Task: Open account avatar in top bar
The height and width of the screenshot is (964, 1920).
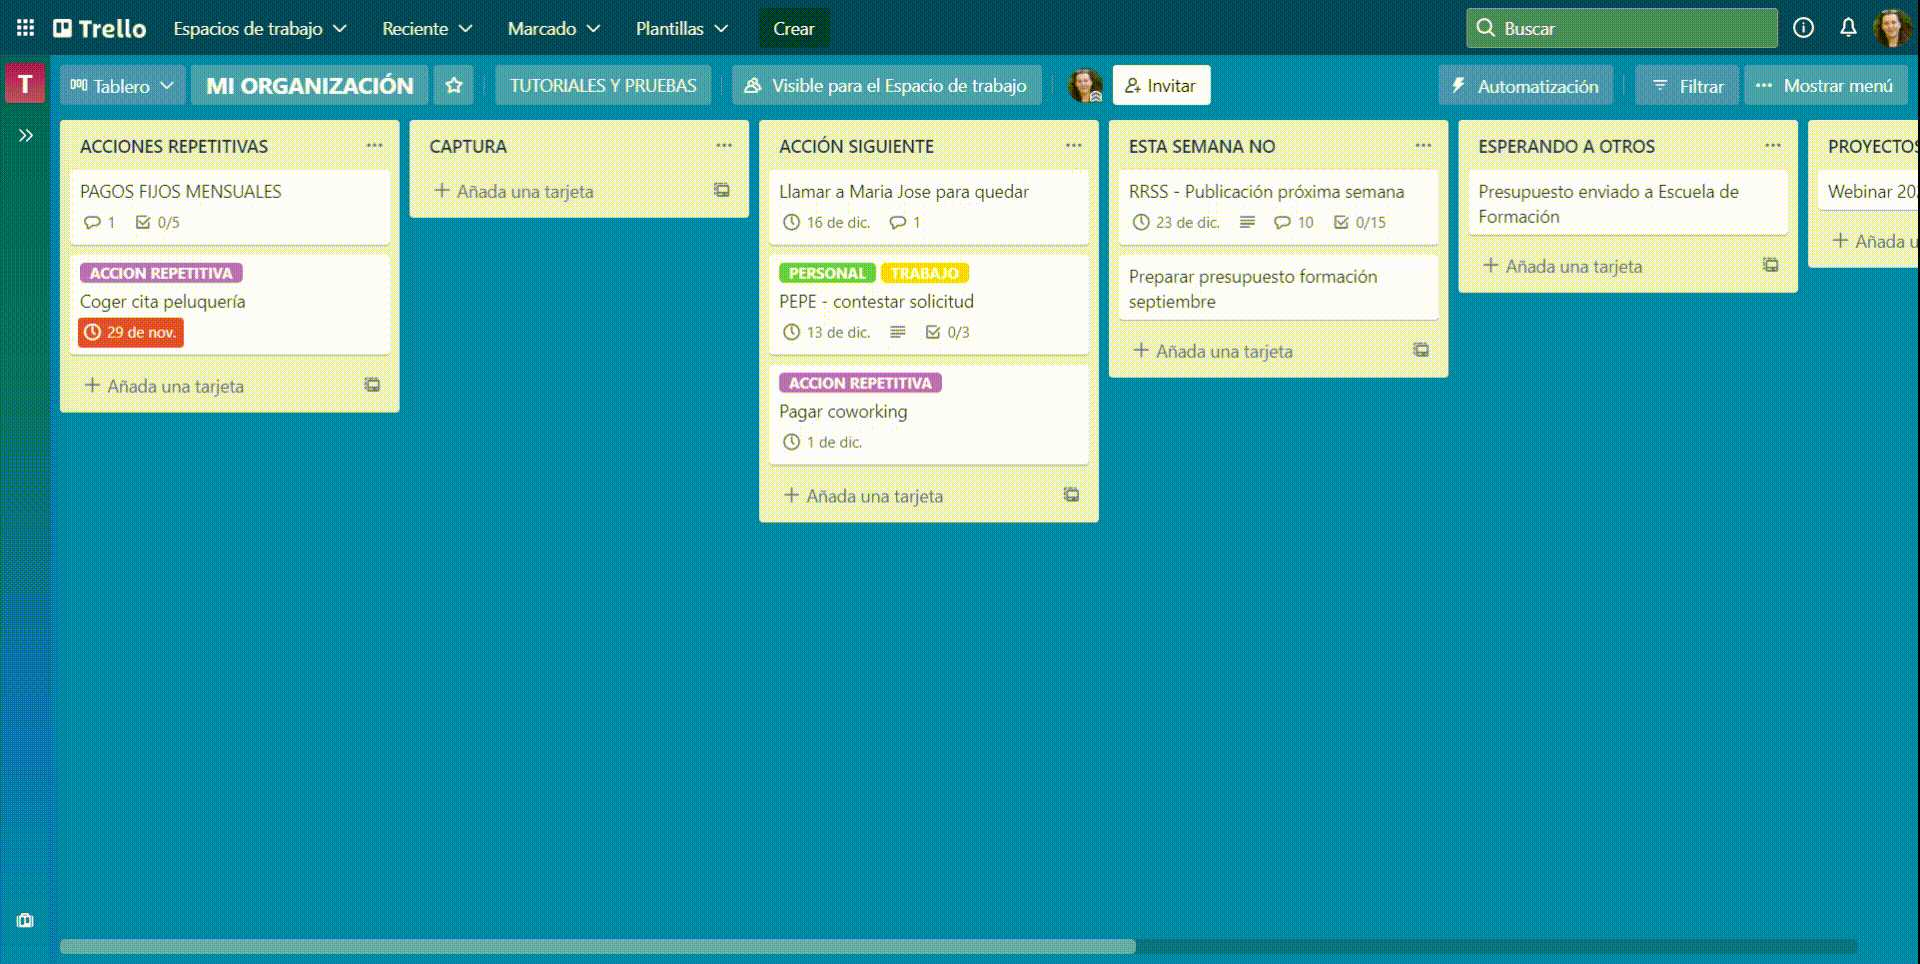Action: point(1891,28)
